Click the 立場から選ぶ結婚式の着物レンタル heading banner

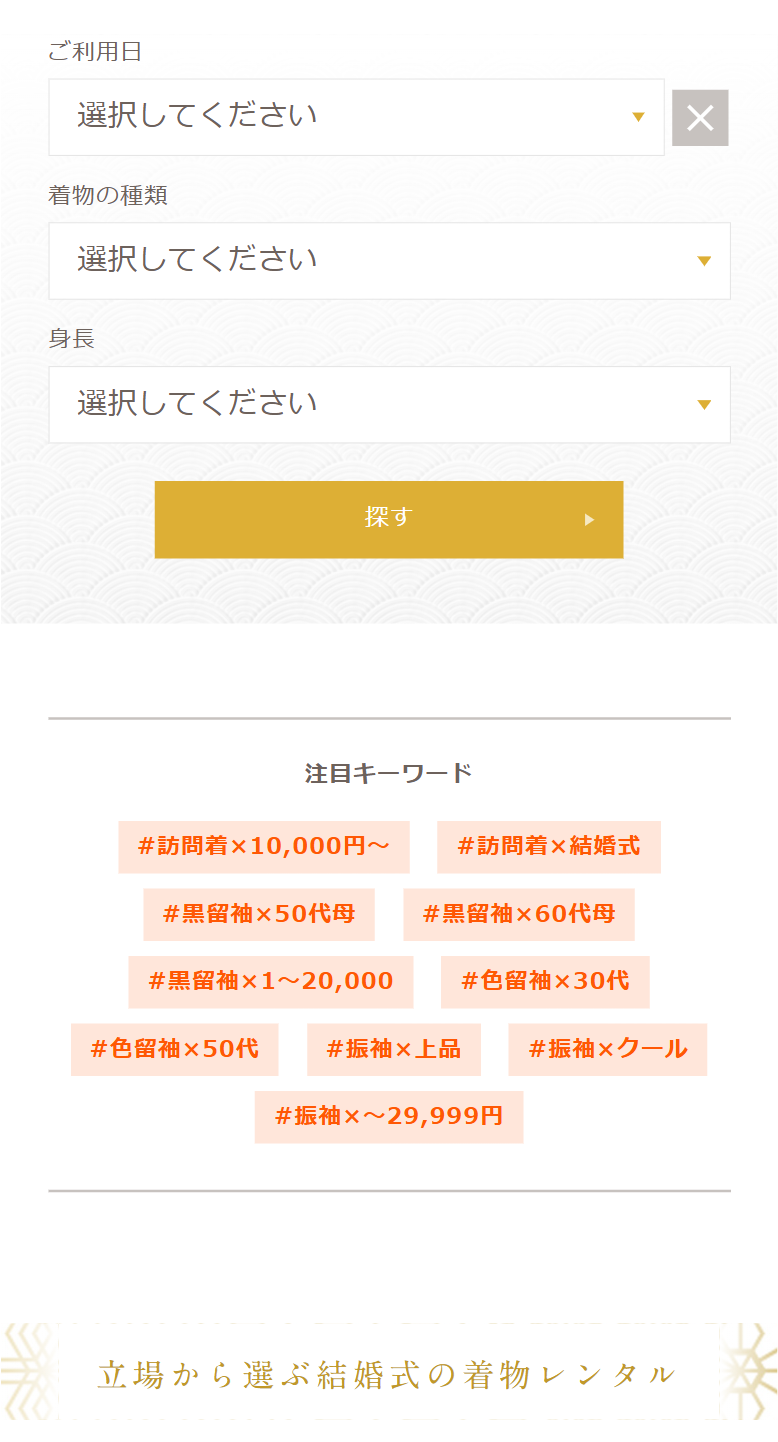tap(389, 1375)
